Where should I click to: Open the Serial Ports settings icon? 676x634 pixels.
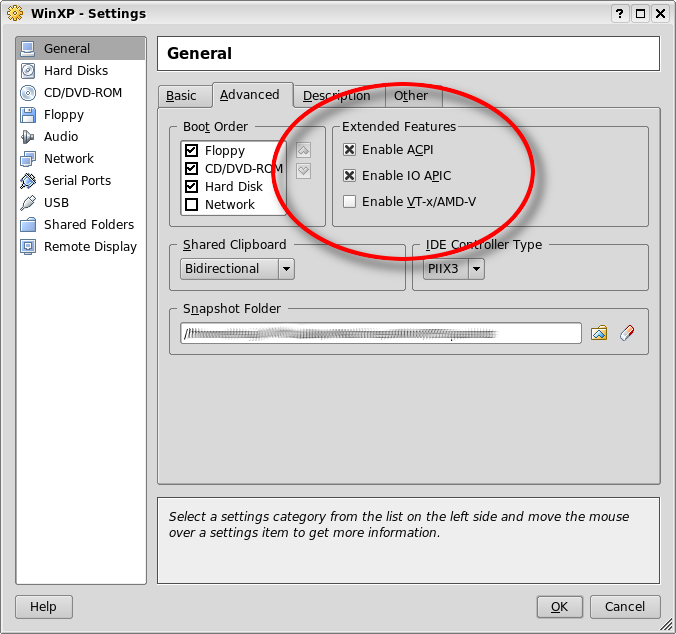click(x=28, y=181)
